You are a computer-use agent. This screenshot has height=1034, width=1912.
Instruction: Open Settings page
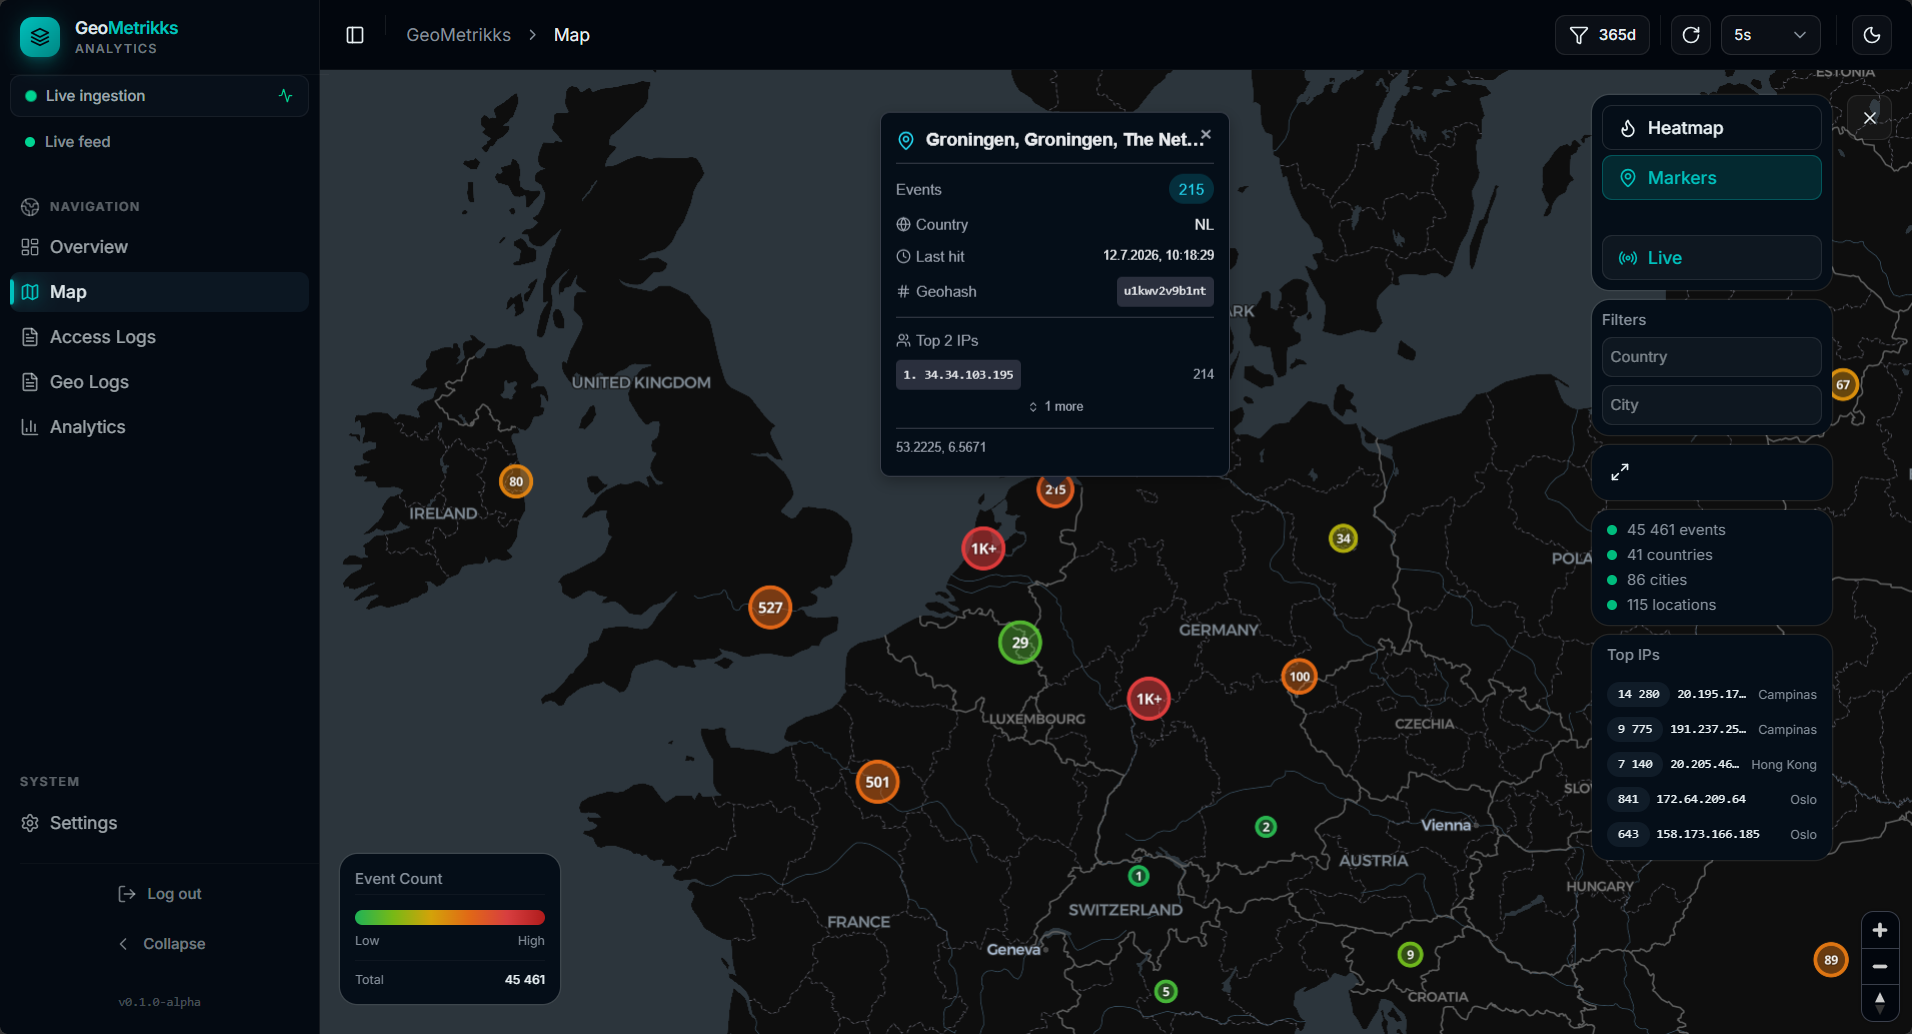point(159,823)
